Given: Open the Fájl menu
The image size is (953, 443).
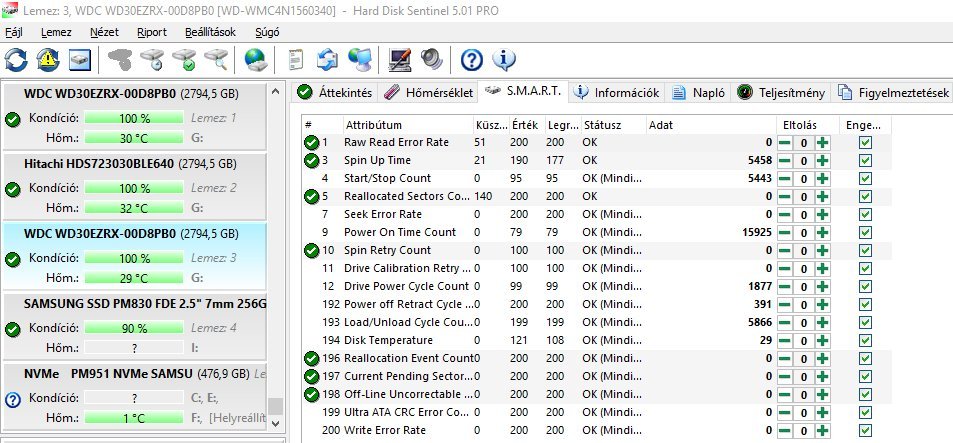Looking at the screenshot, I should click(x=13, y=32).
